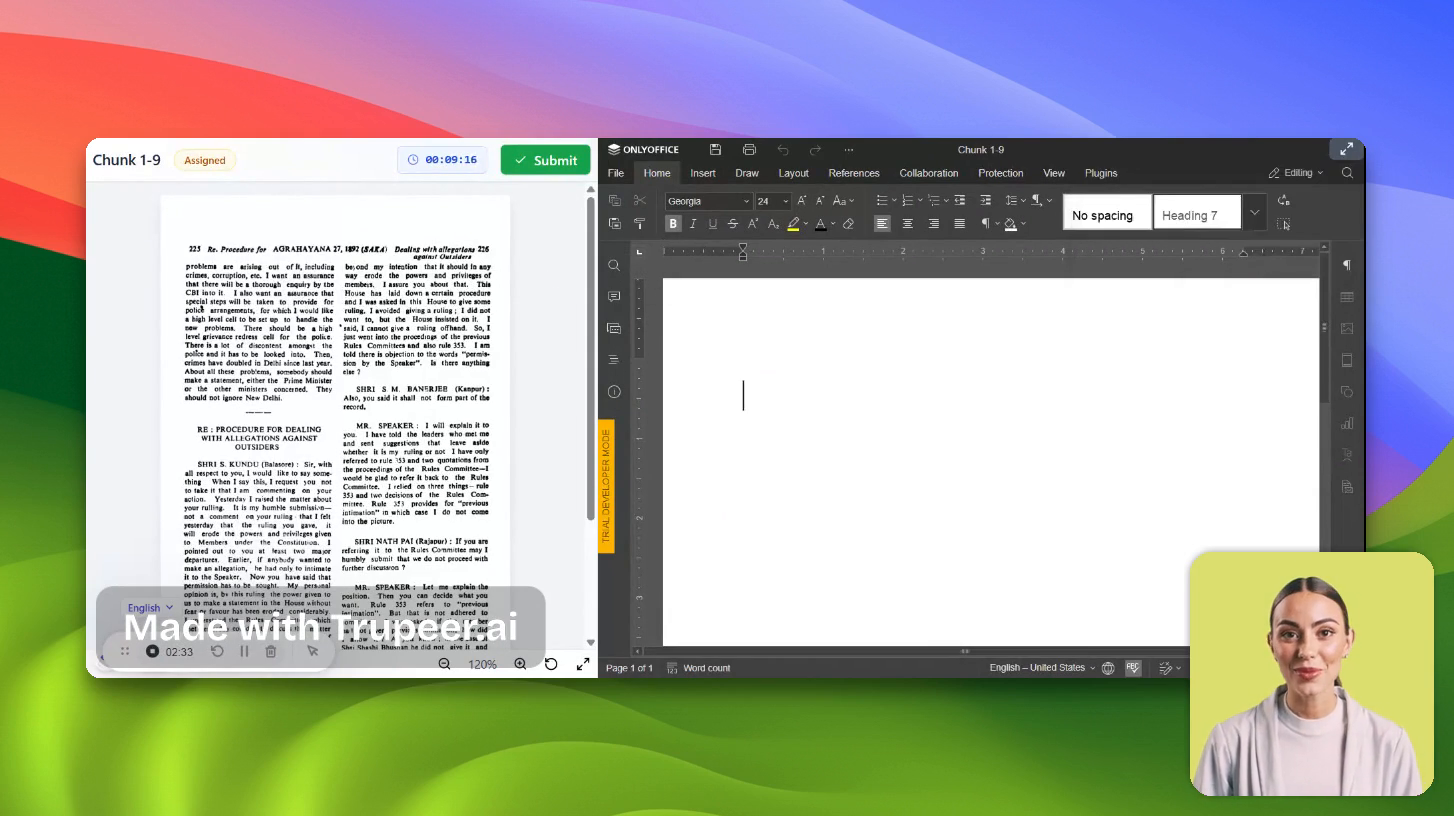Open Find from left sidebar

tap(614, 265)
